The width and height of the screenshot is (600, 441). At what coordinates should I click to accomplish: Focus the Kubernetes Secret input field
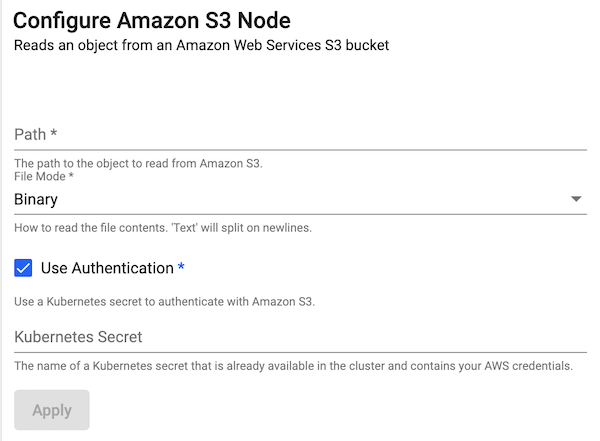pos(300,337)
